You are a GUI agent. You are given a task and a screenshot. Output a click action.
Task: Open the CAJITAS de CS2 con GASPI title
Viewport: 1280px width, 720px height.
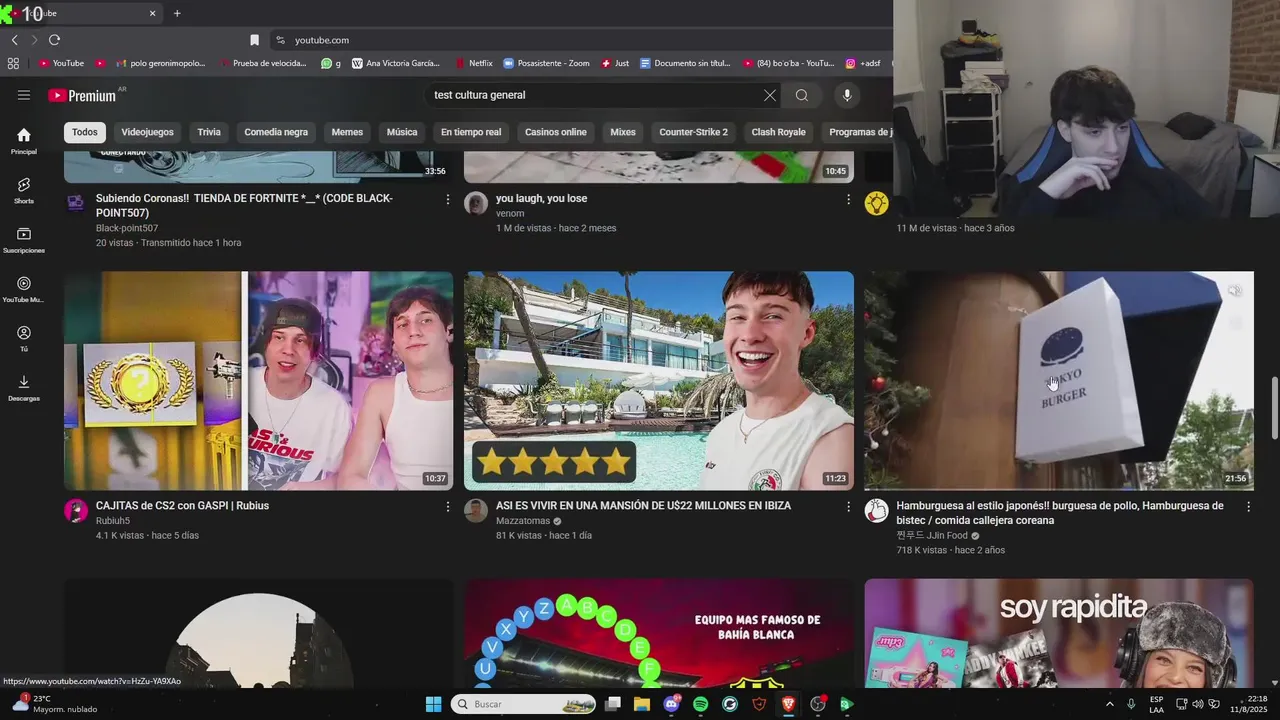(x=182, y=506)
